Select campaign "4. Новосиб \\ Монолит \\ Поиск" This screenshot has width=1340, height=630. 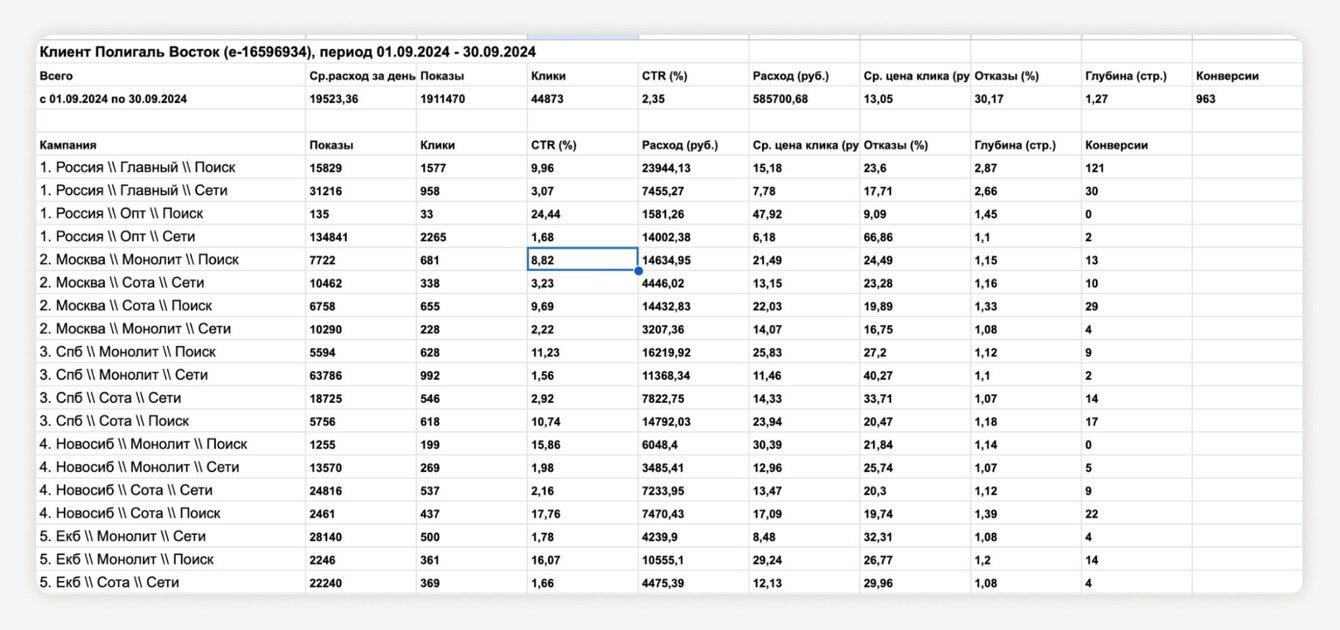pyautogui.click(x=144, y=444)
